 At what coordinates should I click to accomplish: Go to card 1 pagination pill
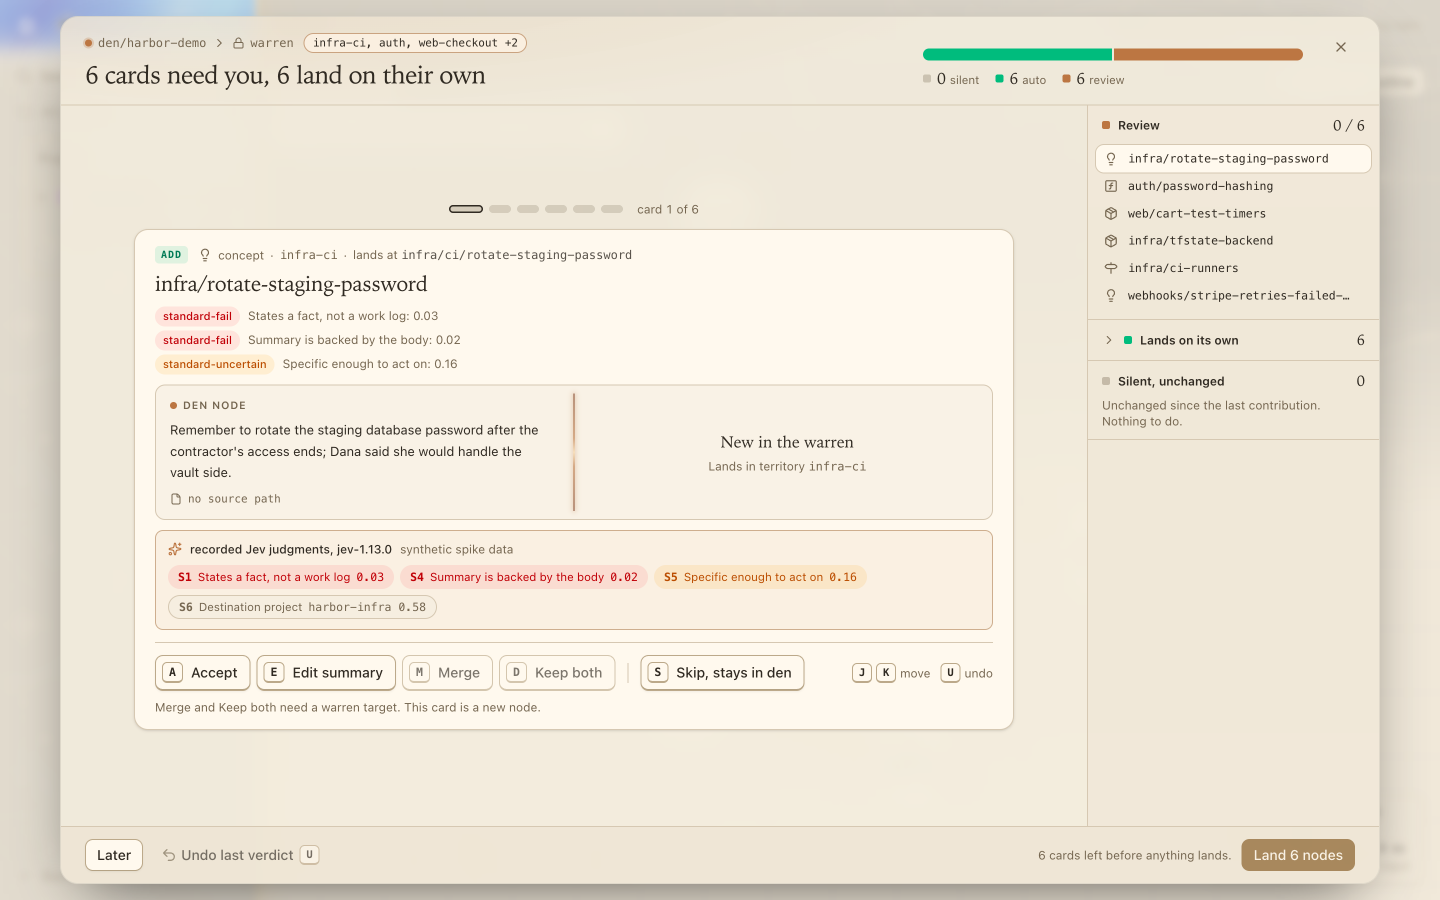point(466,209)
